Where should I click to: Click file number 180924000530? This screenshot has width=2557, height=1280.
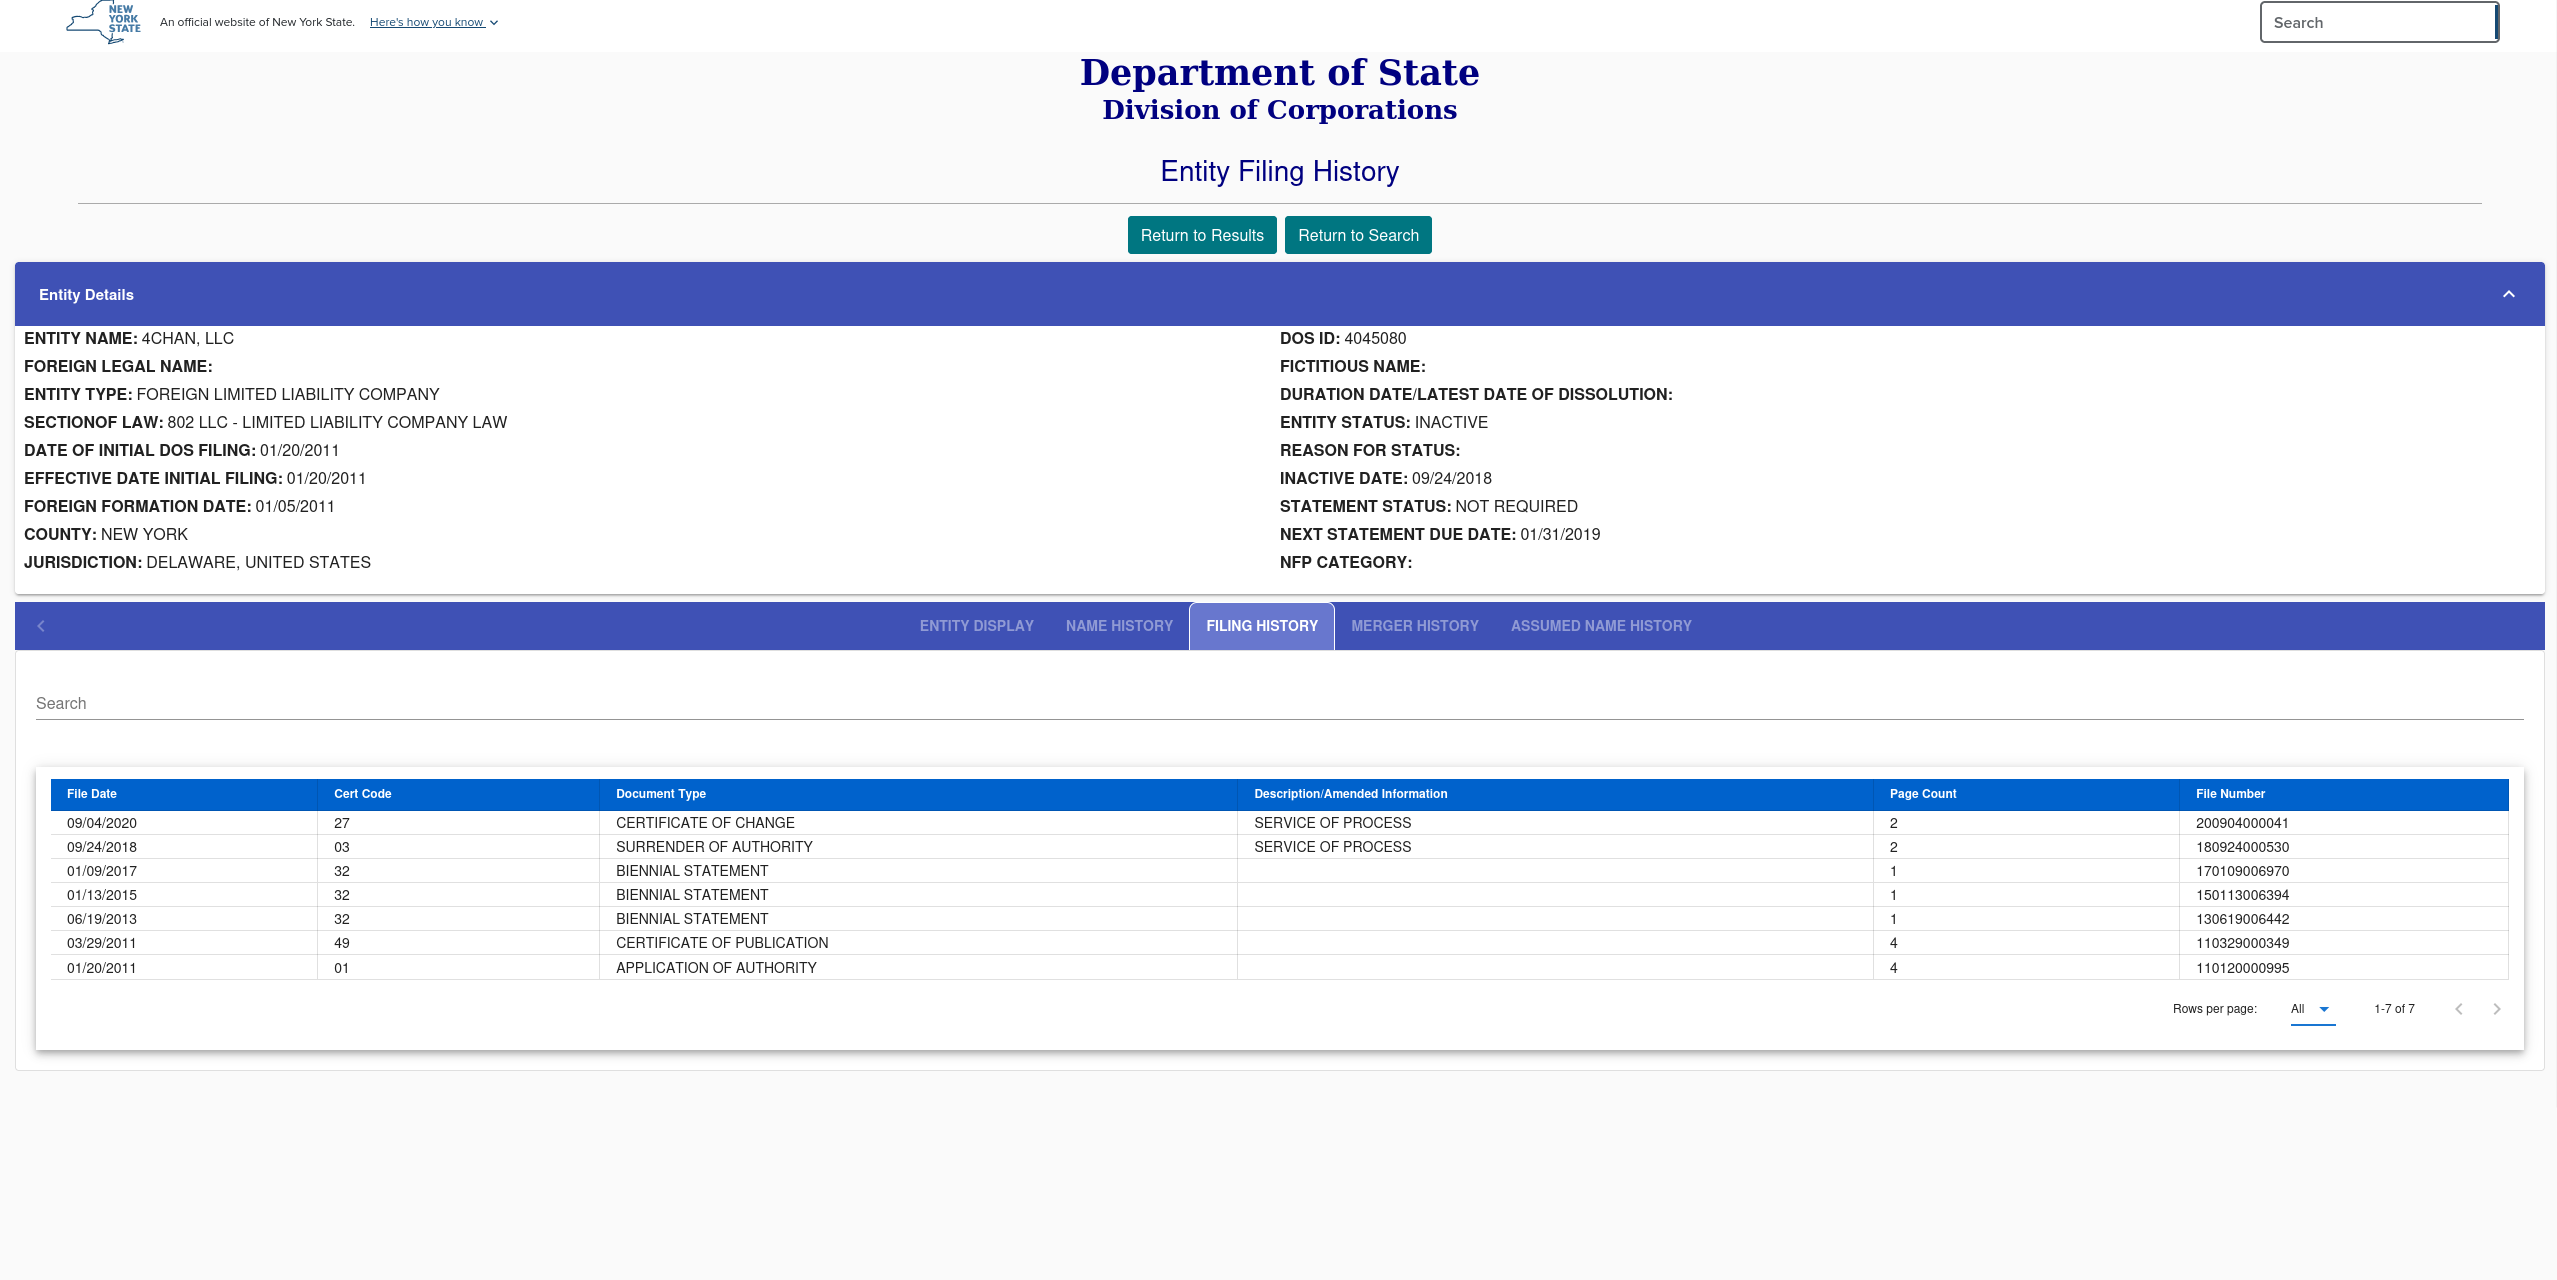[2242, 847]
